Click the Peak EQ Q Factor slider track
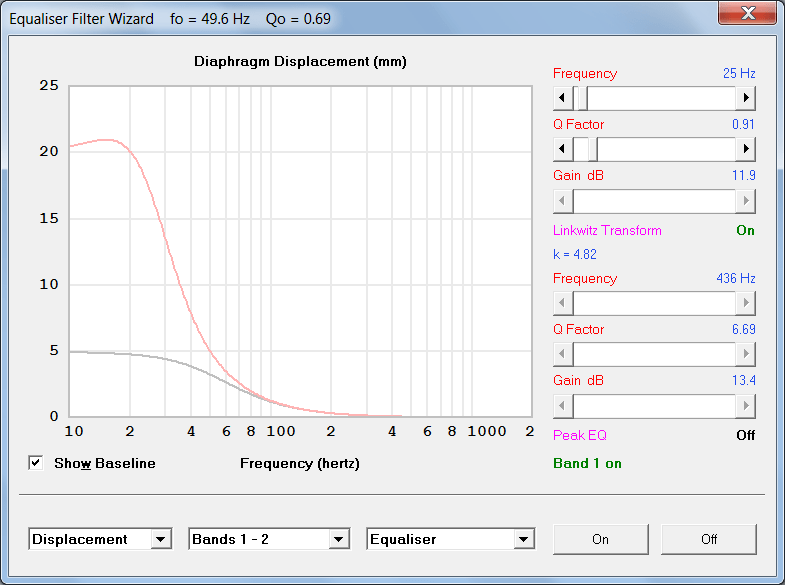The height and width of the screenshot is (585, 785). point(654,354)
